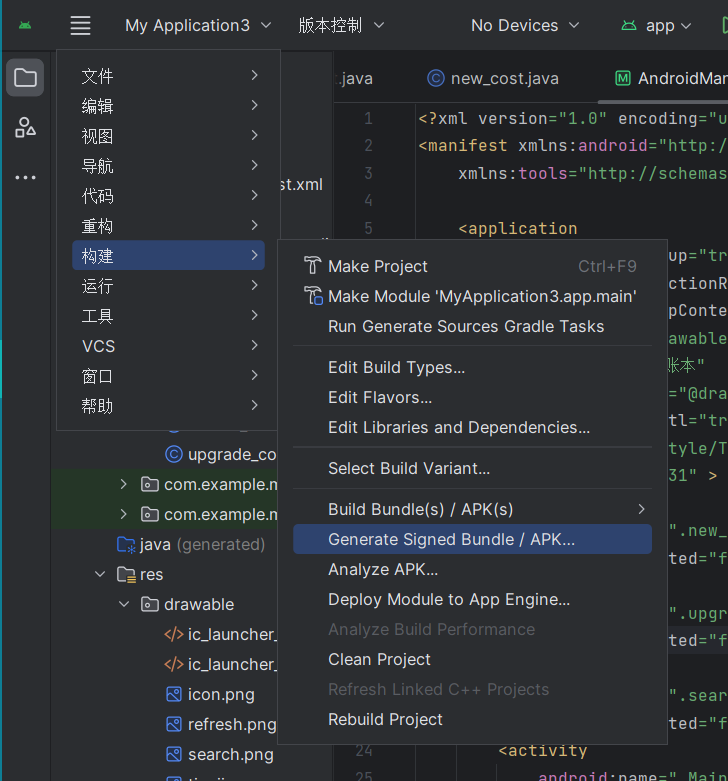Select the search.png drawable file

(x=230, y=754)
